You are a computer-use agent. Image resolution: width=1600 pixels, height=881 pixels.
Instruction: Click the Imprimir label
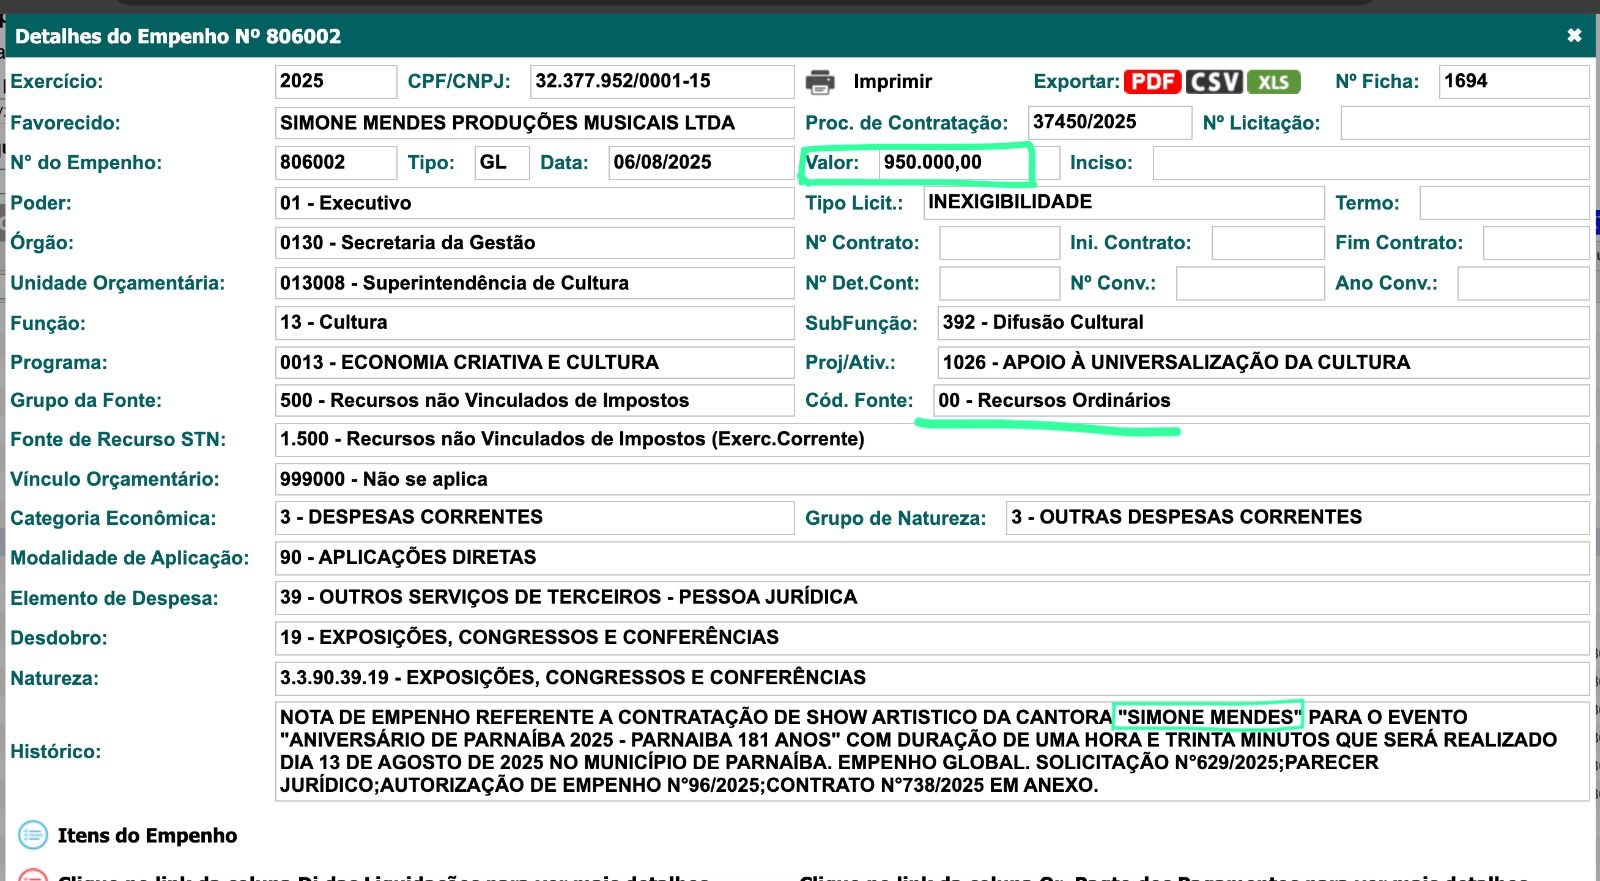point(892,82)
